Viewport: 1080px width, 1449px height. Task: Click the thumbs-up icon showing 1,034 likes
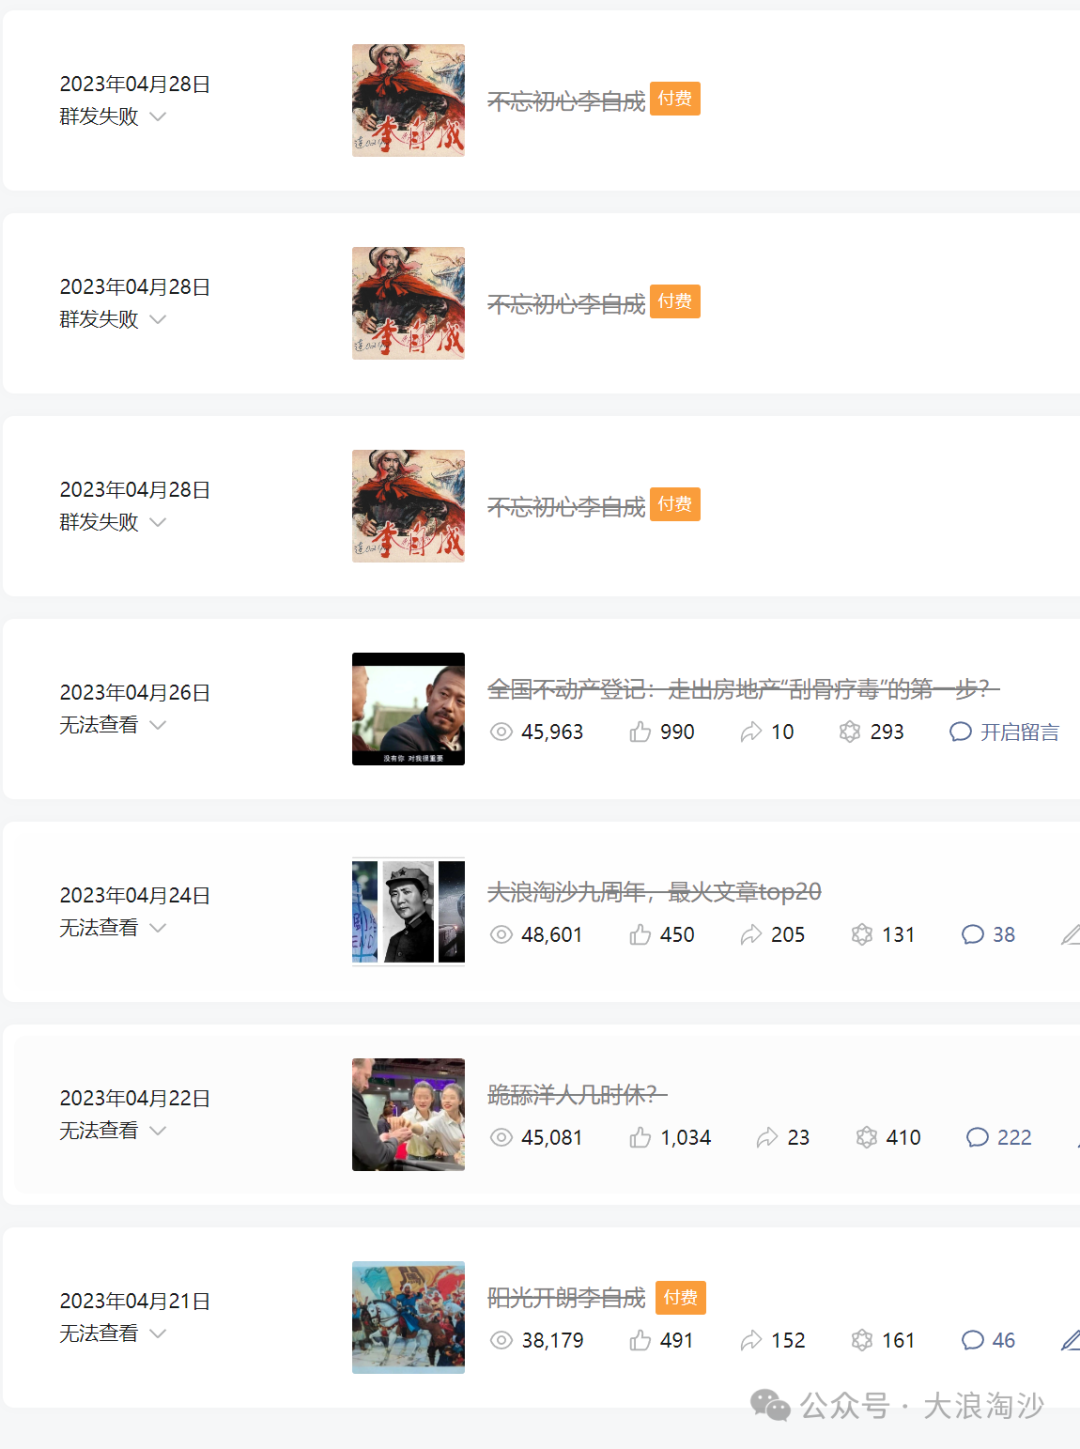point(640,1137)
